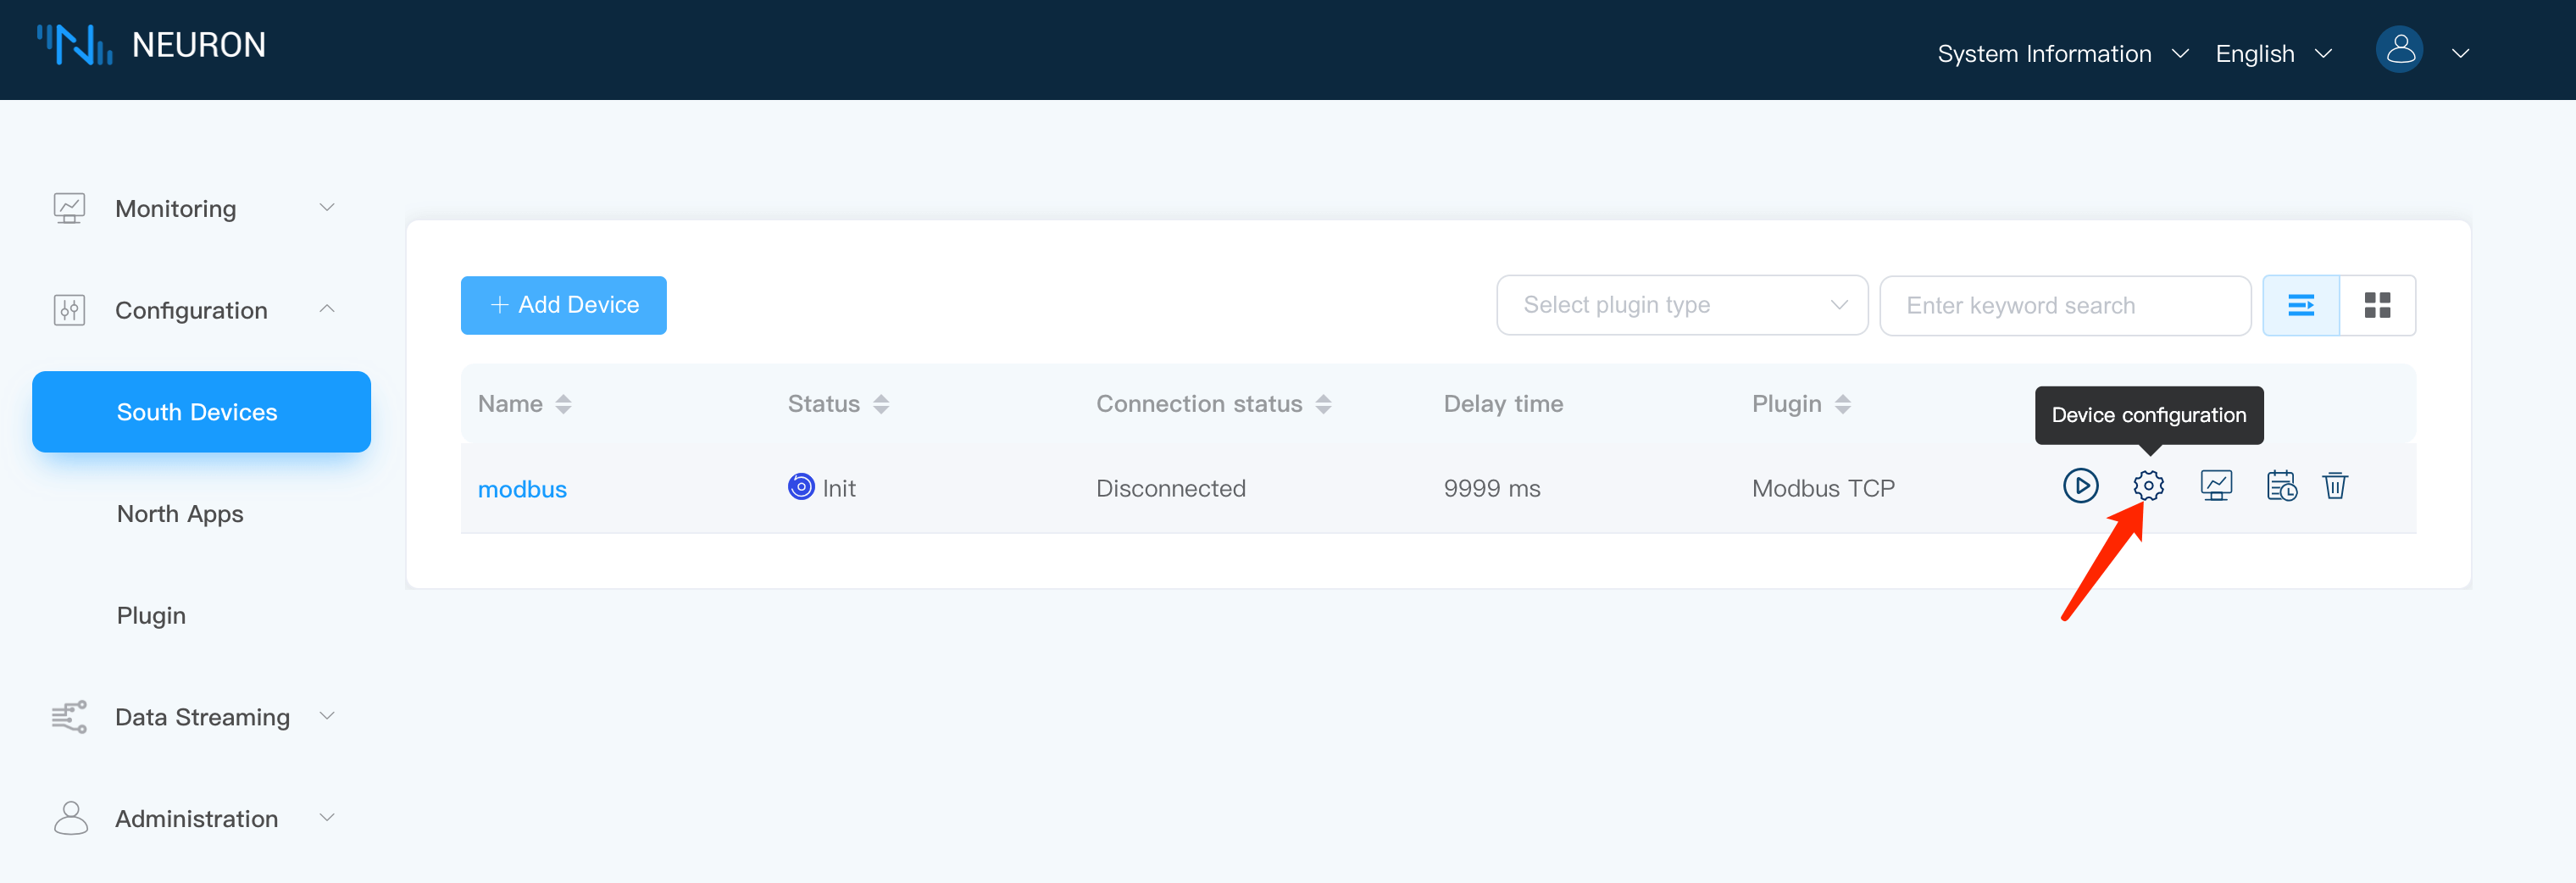Sort devices by Connection status

click(x=1323, y=404)
